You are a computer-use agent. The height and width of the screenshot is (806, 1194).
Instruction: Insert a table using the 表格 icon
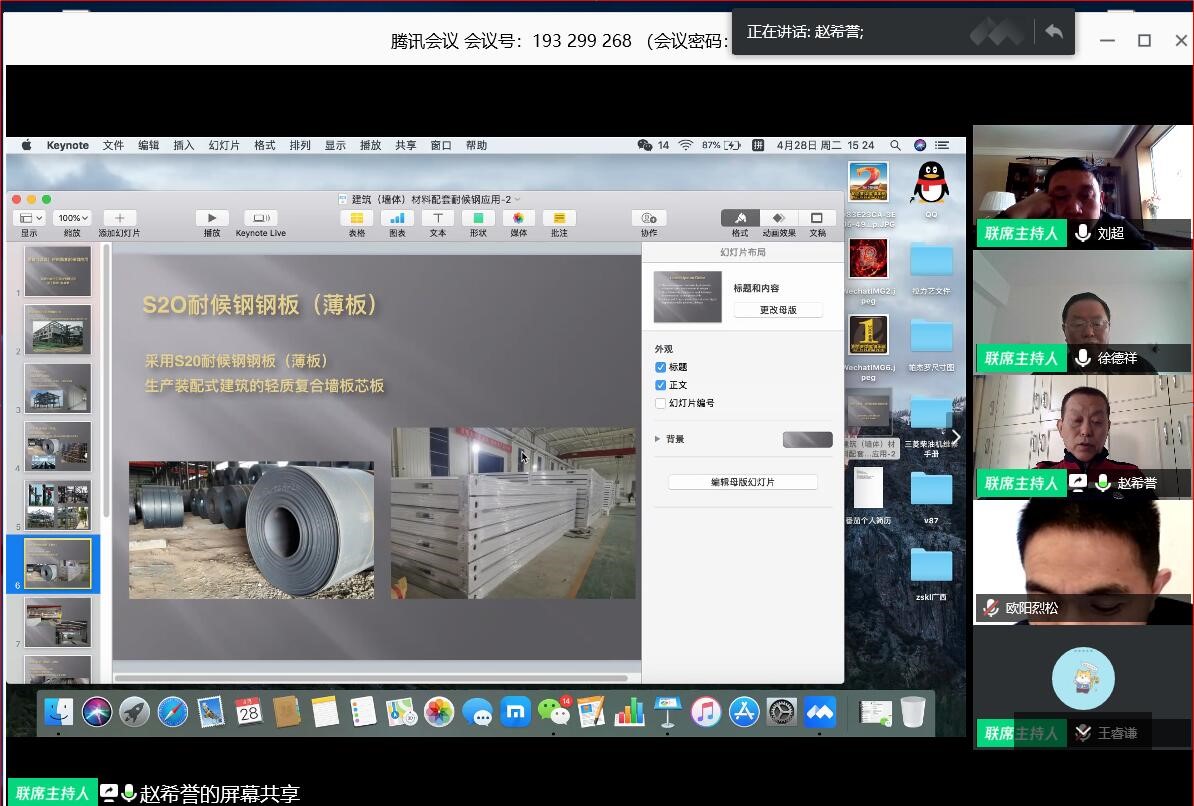(357, 218)
